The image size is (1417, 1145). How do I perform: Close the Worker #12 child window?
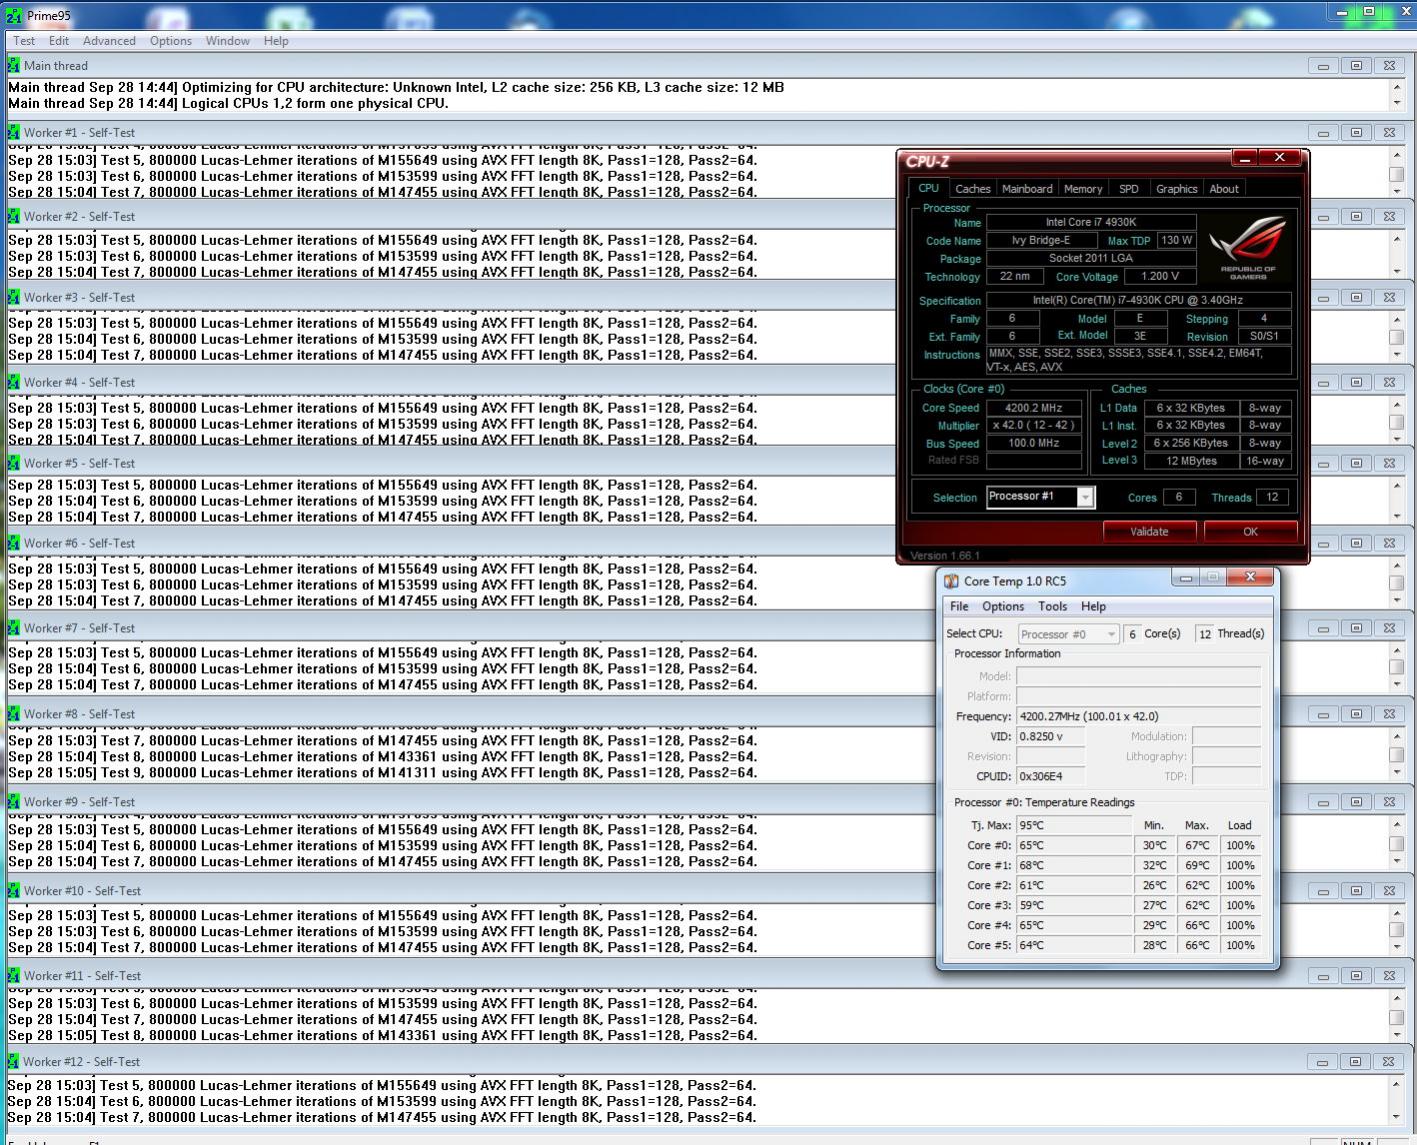pyautogui.click(x=1389, y=1062)
